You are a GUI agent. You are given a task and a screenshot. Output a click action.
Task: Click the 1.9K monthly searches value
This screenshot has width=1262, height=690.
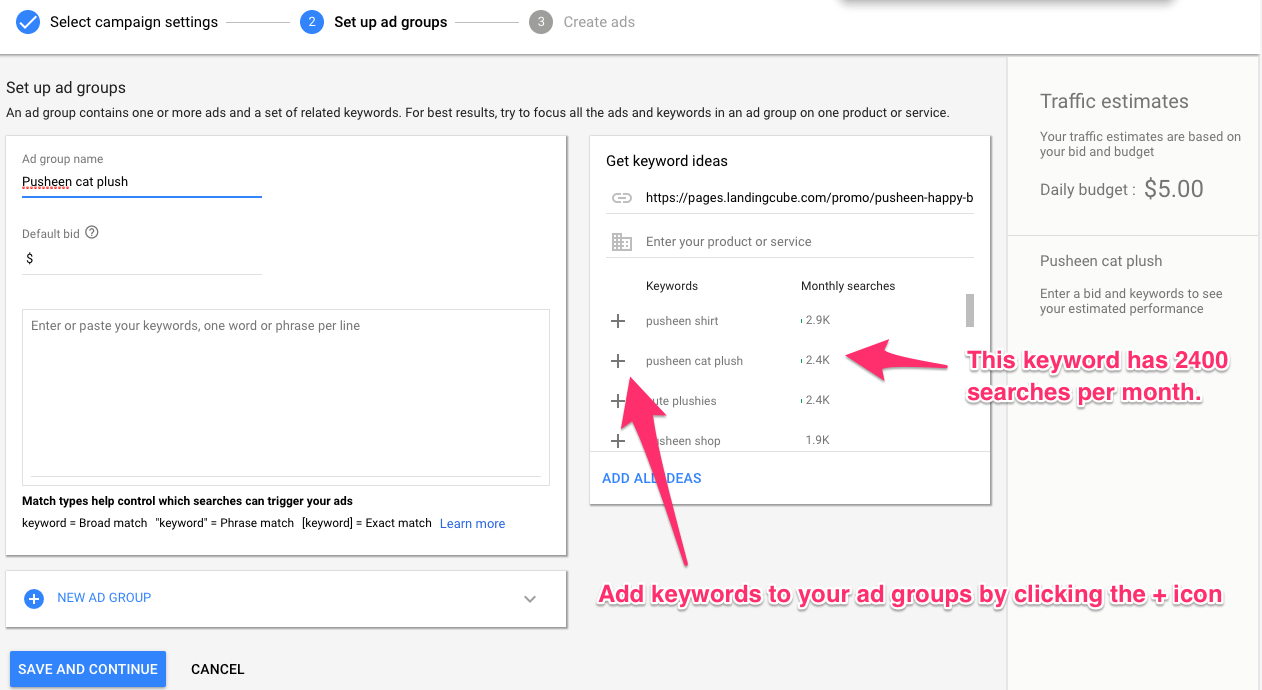point(817,440)
